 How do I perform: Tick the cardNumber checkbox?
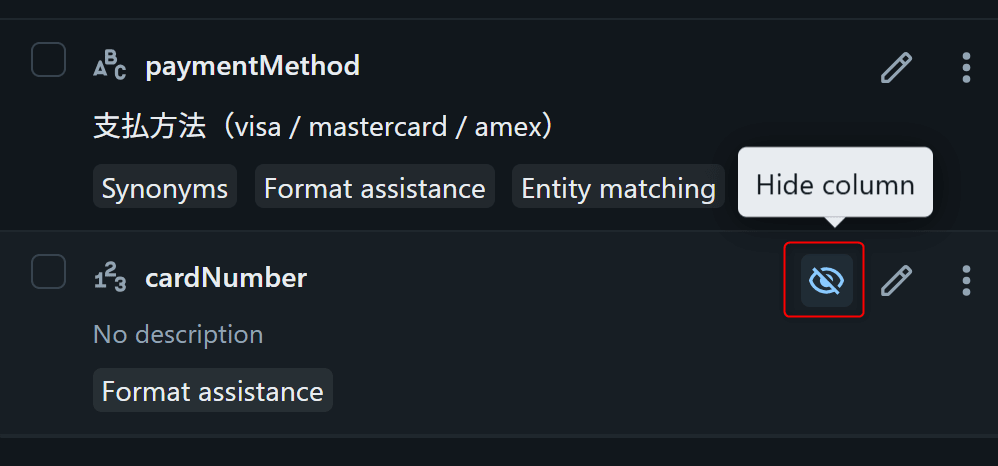[48, 272]
